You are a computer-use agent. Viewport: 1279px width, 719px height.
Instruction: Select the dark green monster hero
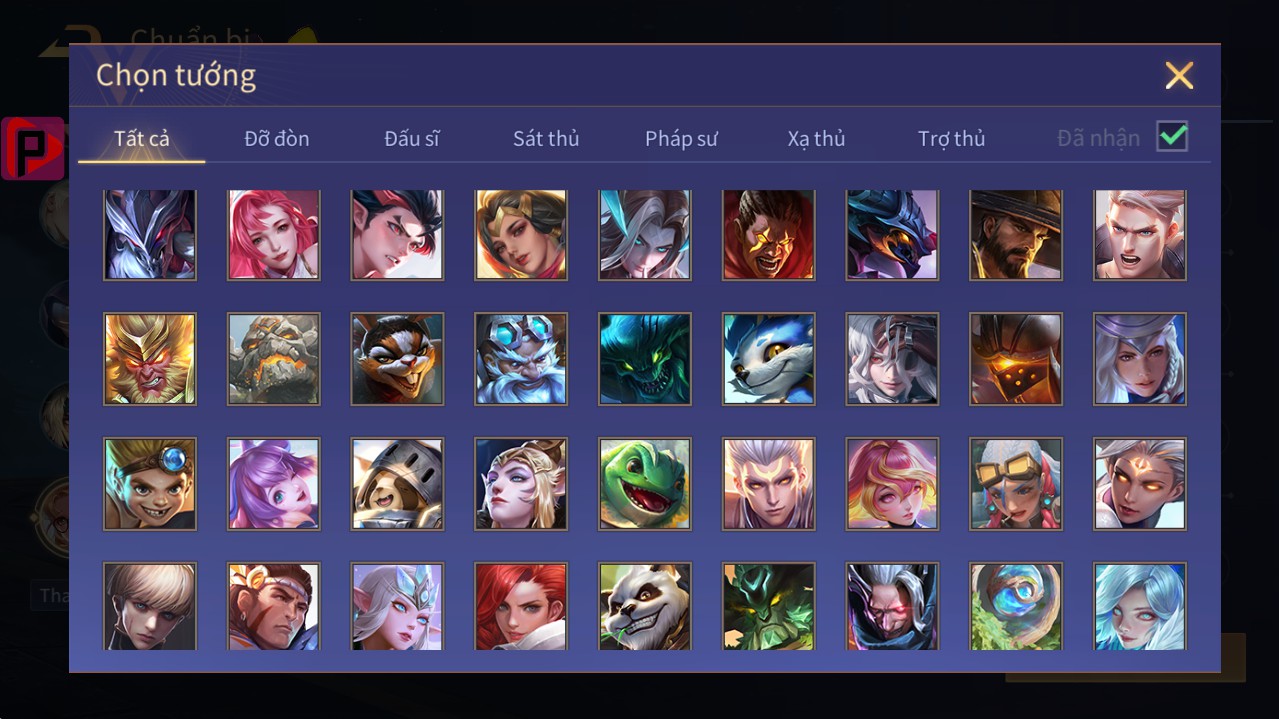click(x=645, y=359)
